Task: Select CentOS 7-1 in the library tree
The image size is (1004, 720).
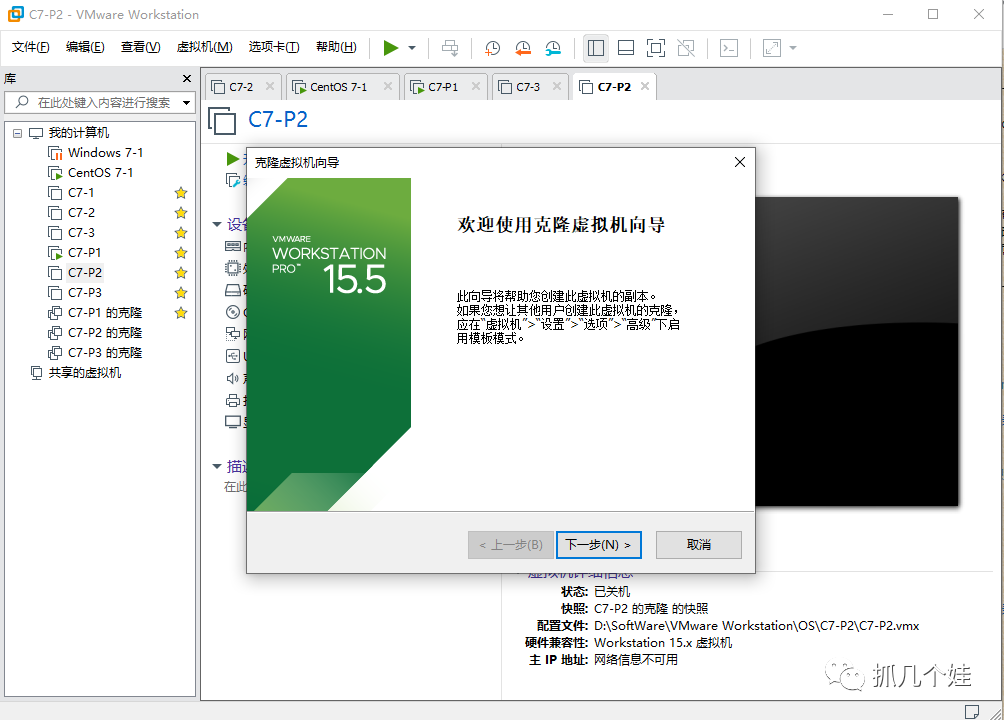Action: point(100,172)
